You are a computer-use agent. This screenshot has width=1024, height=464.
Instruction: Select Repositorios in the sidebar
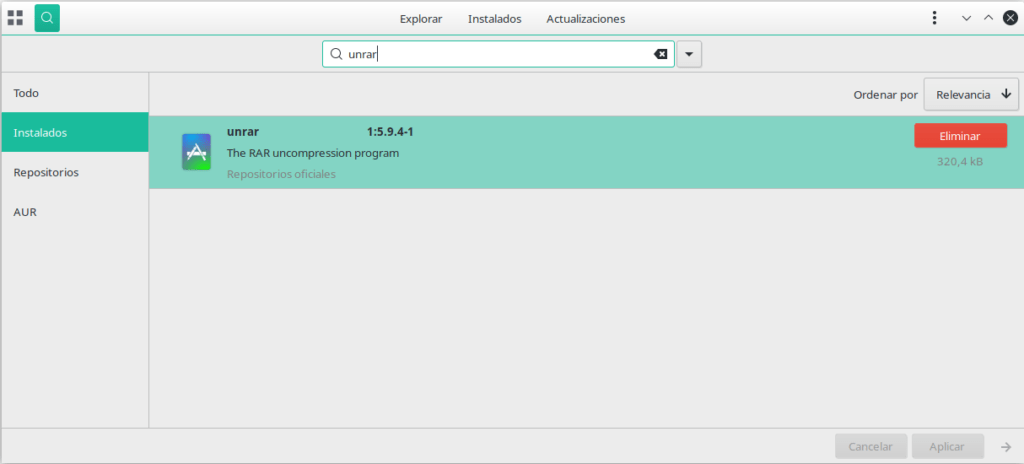[x=74, y=173]
